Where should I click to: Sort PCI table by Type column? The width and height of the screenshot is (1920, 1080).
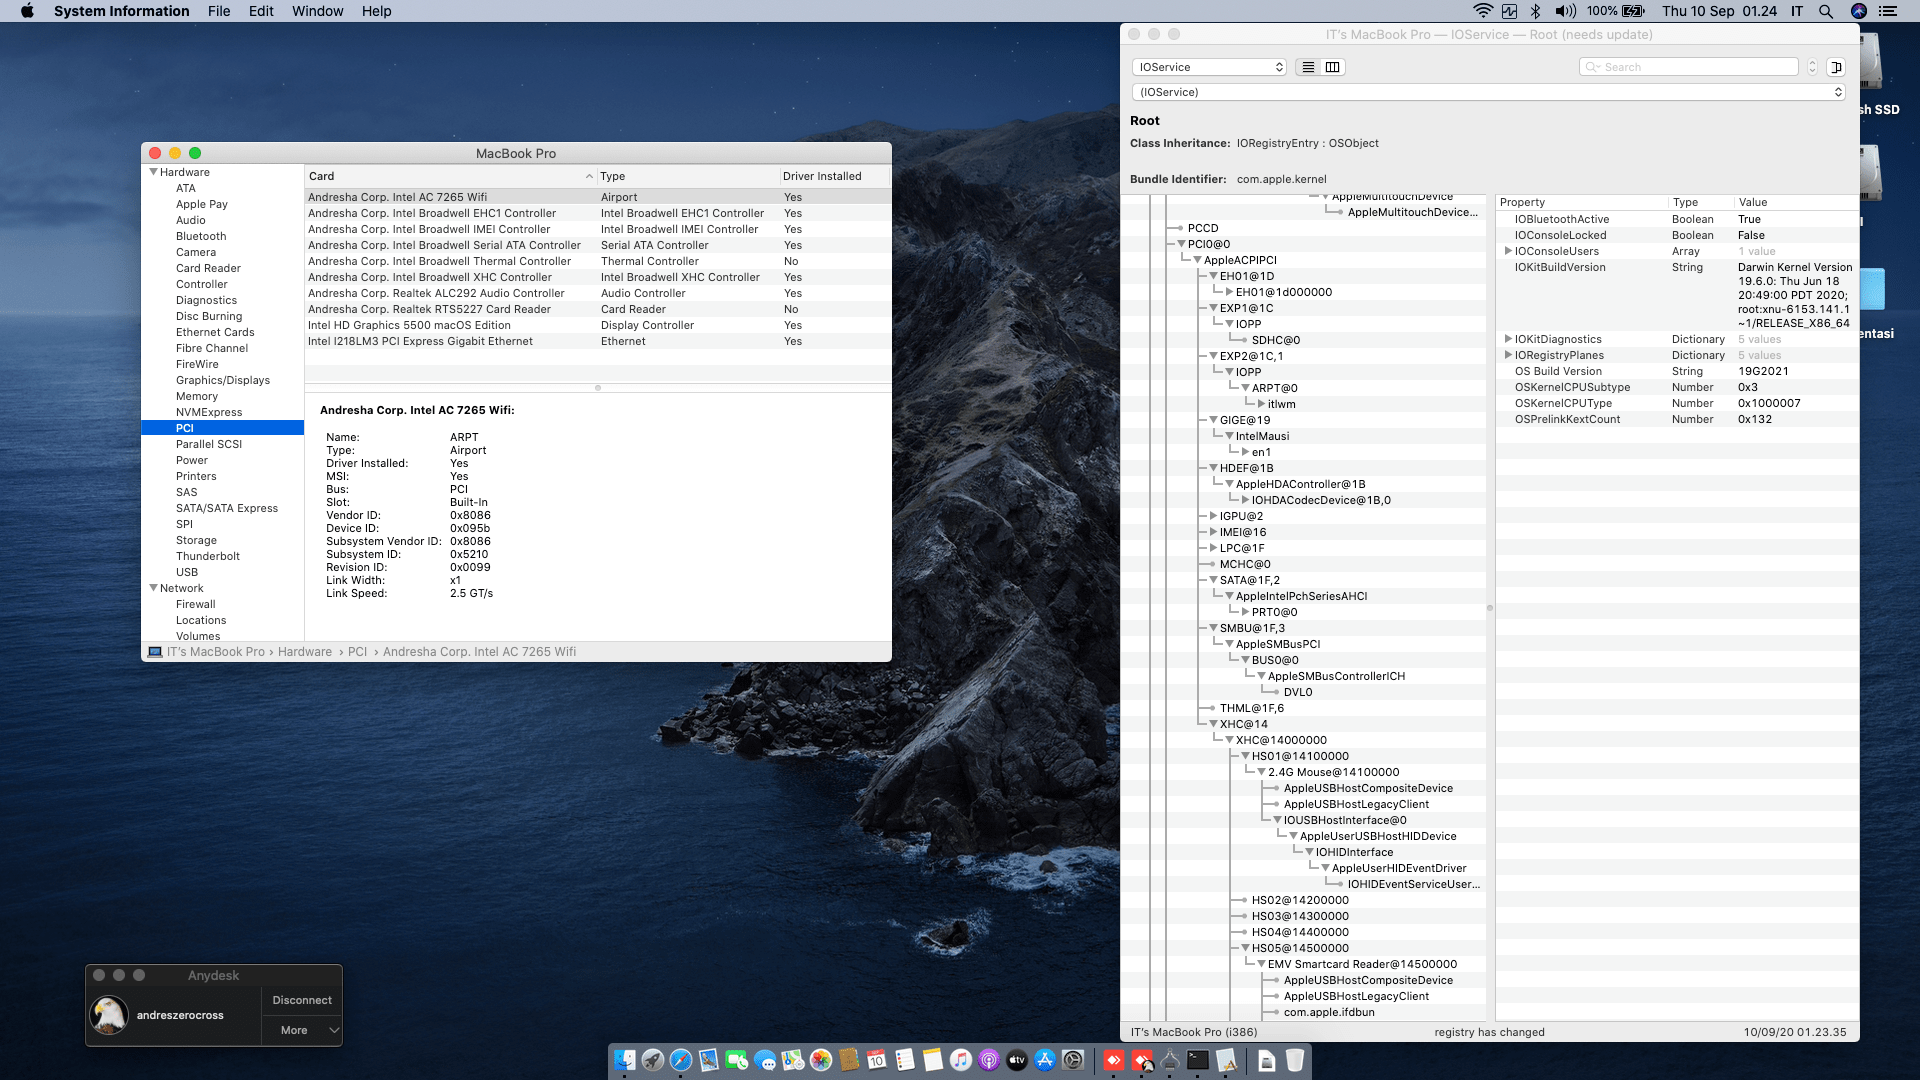point(688,176)
